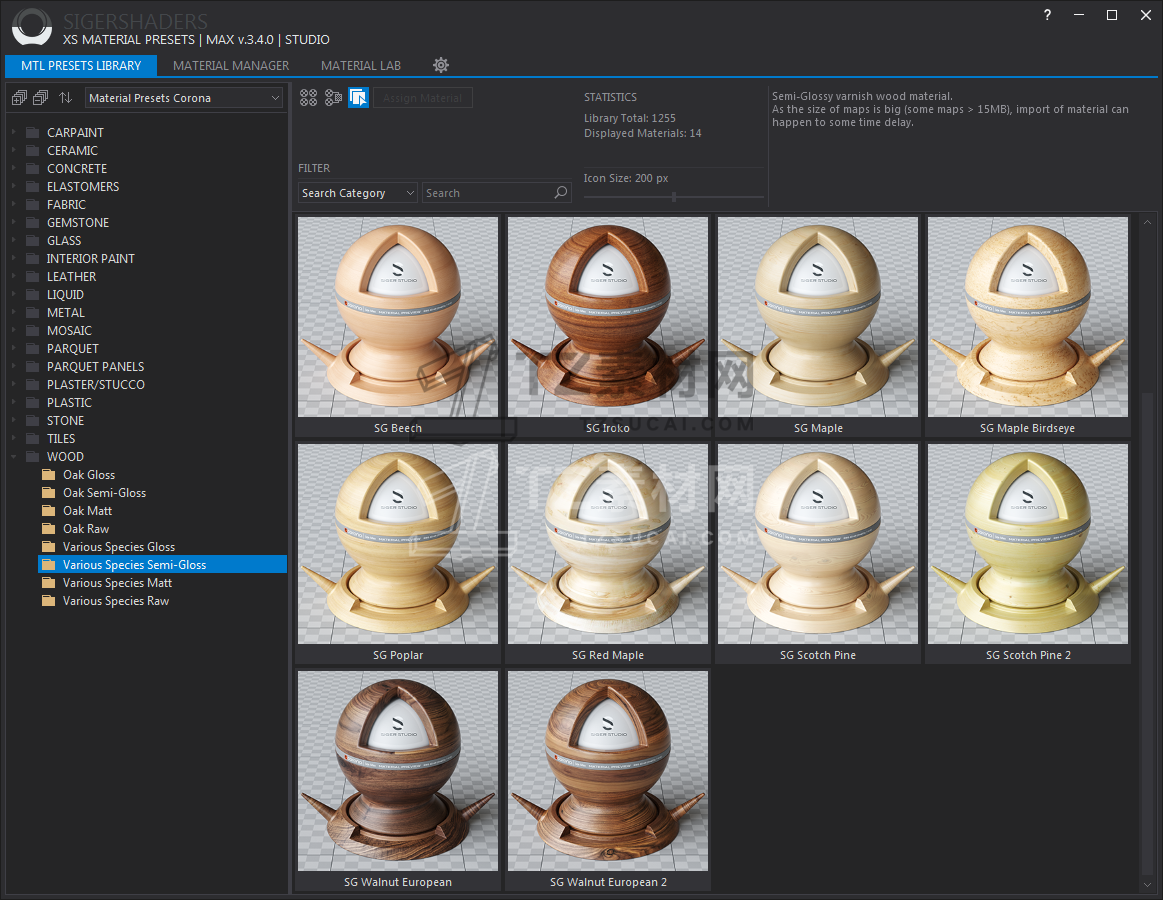Image resolution: width=1163 pixels, height=900 pixels.
Task: Select the SG Walnut European 2 material thumbnail
Action: [607, 771]
